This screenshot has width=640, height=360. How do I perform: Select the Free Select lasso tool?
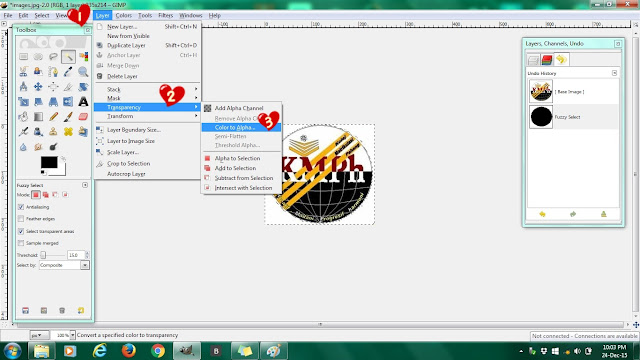pyautogui.click(x=53, y=57)
